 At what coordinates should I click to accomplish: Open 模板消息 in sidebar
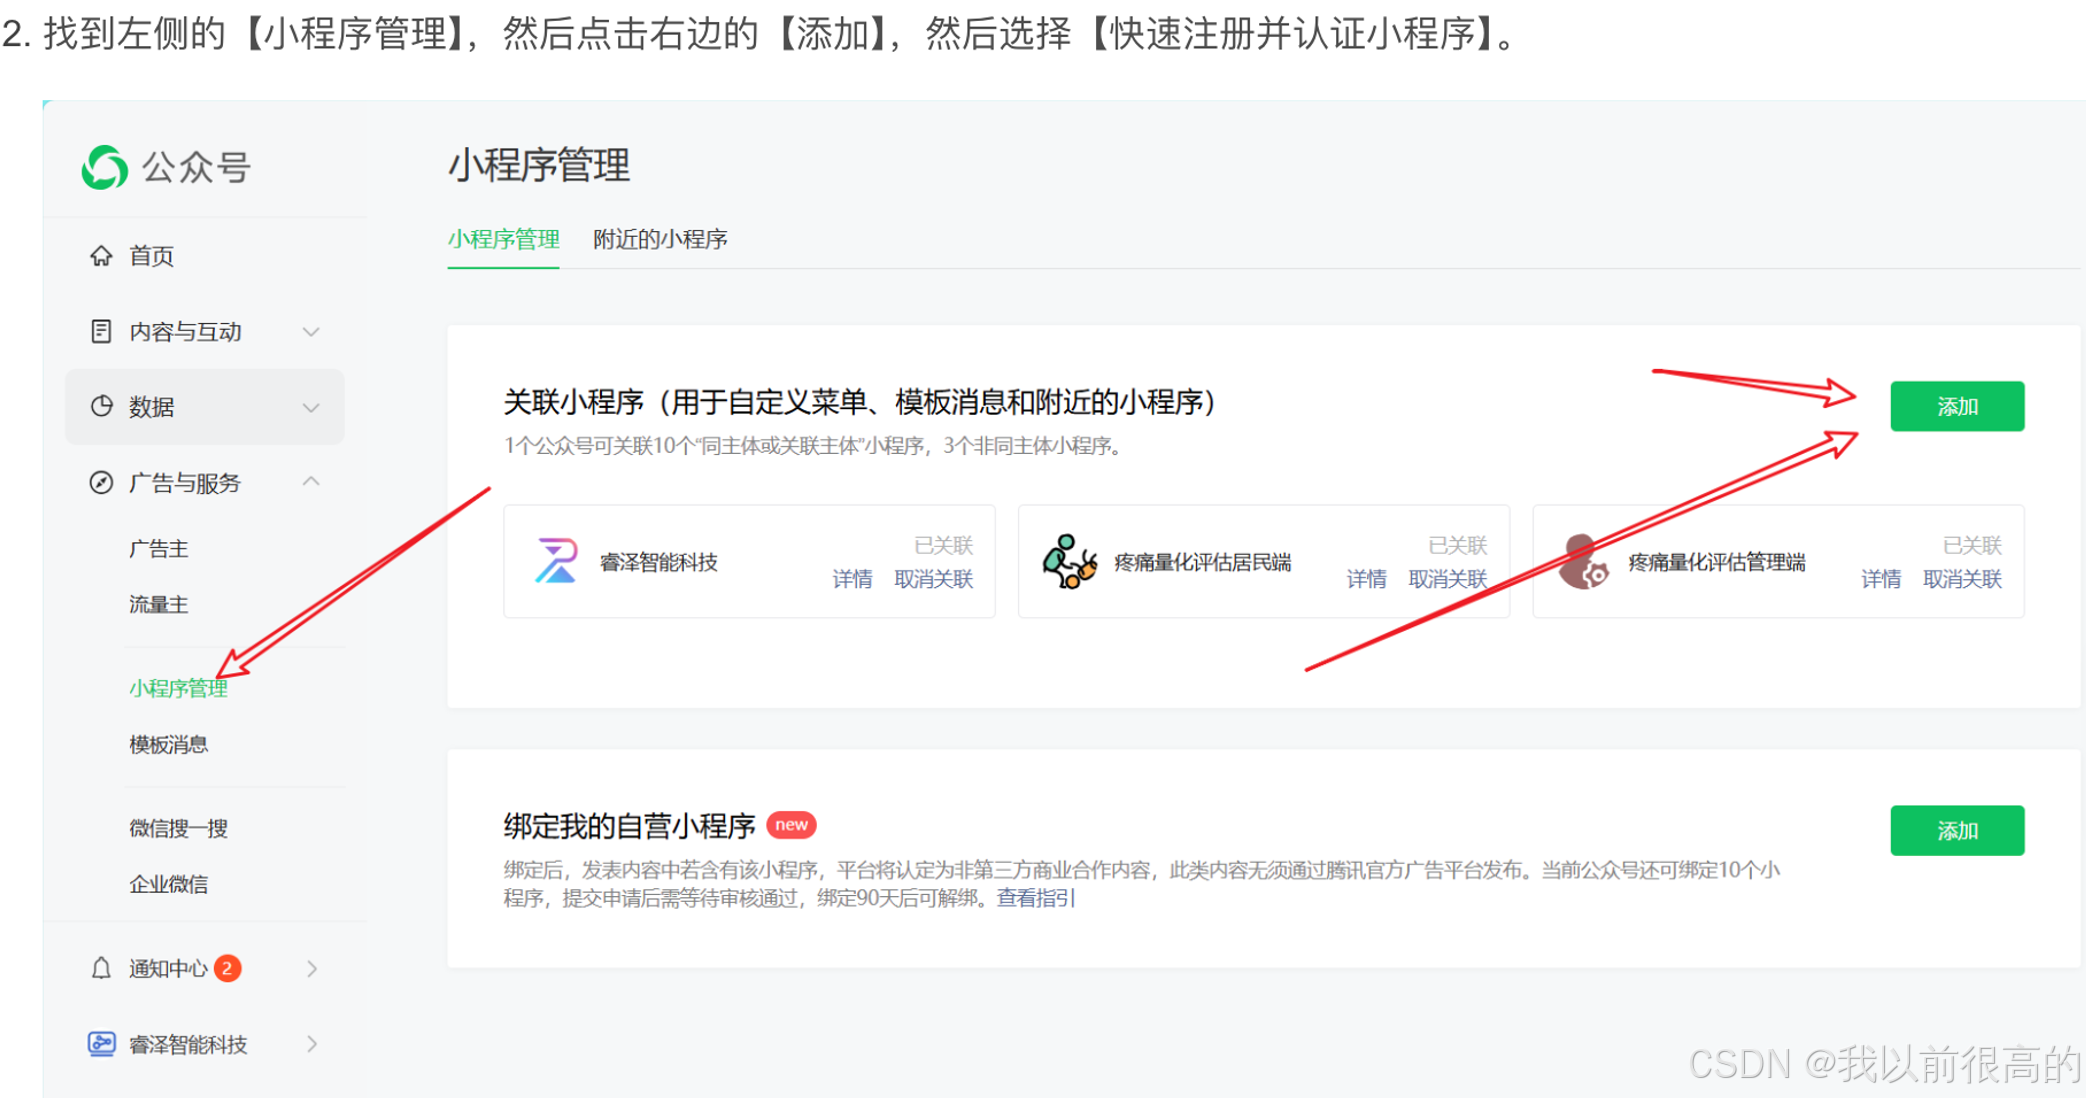[x=168, y=744]
